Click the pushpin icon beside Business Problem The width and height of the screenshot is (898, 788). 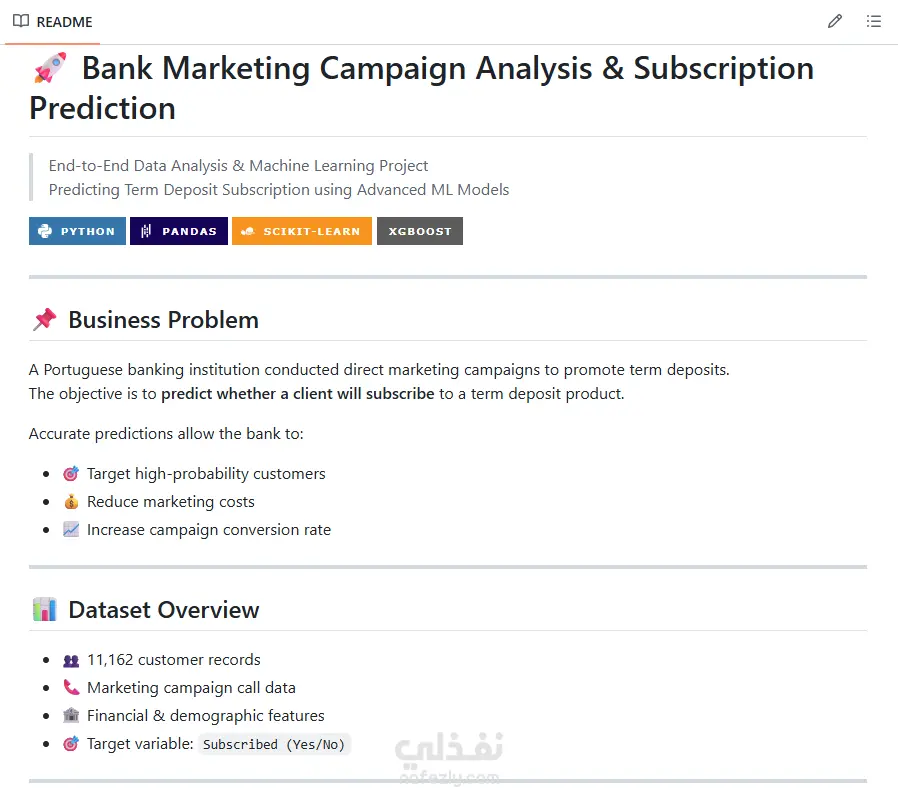45,320
